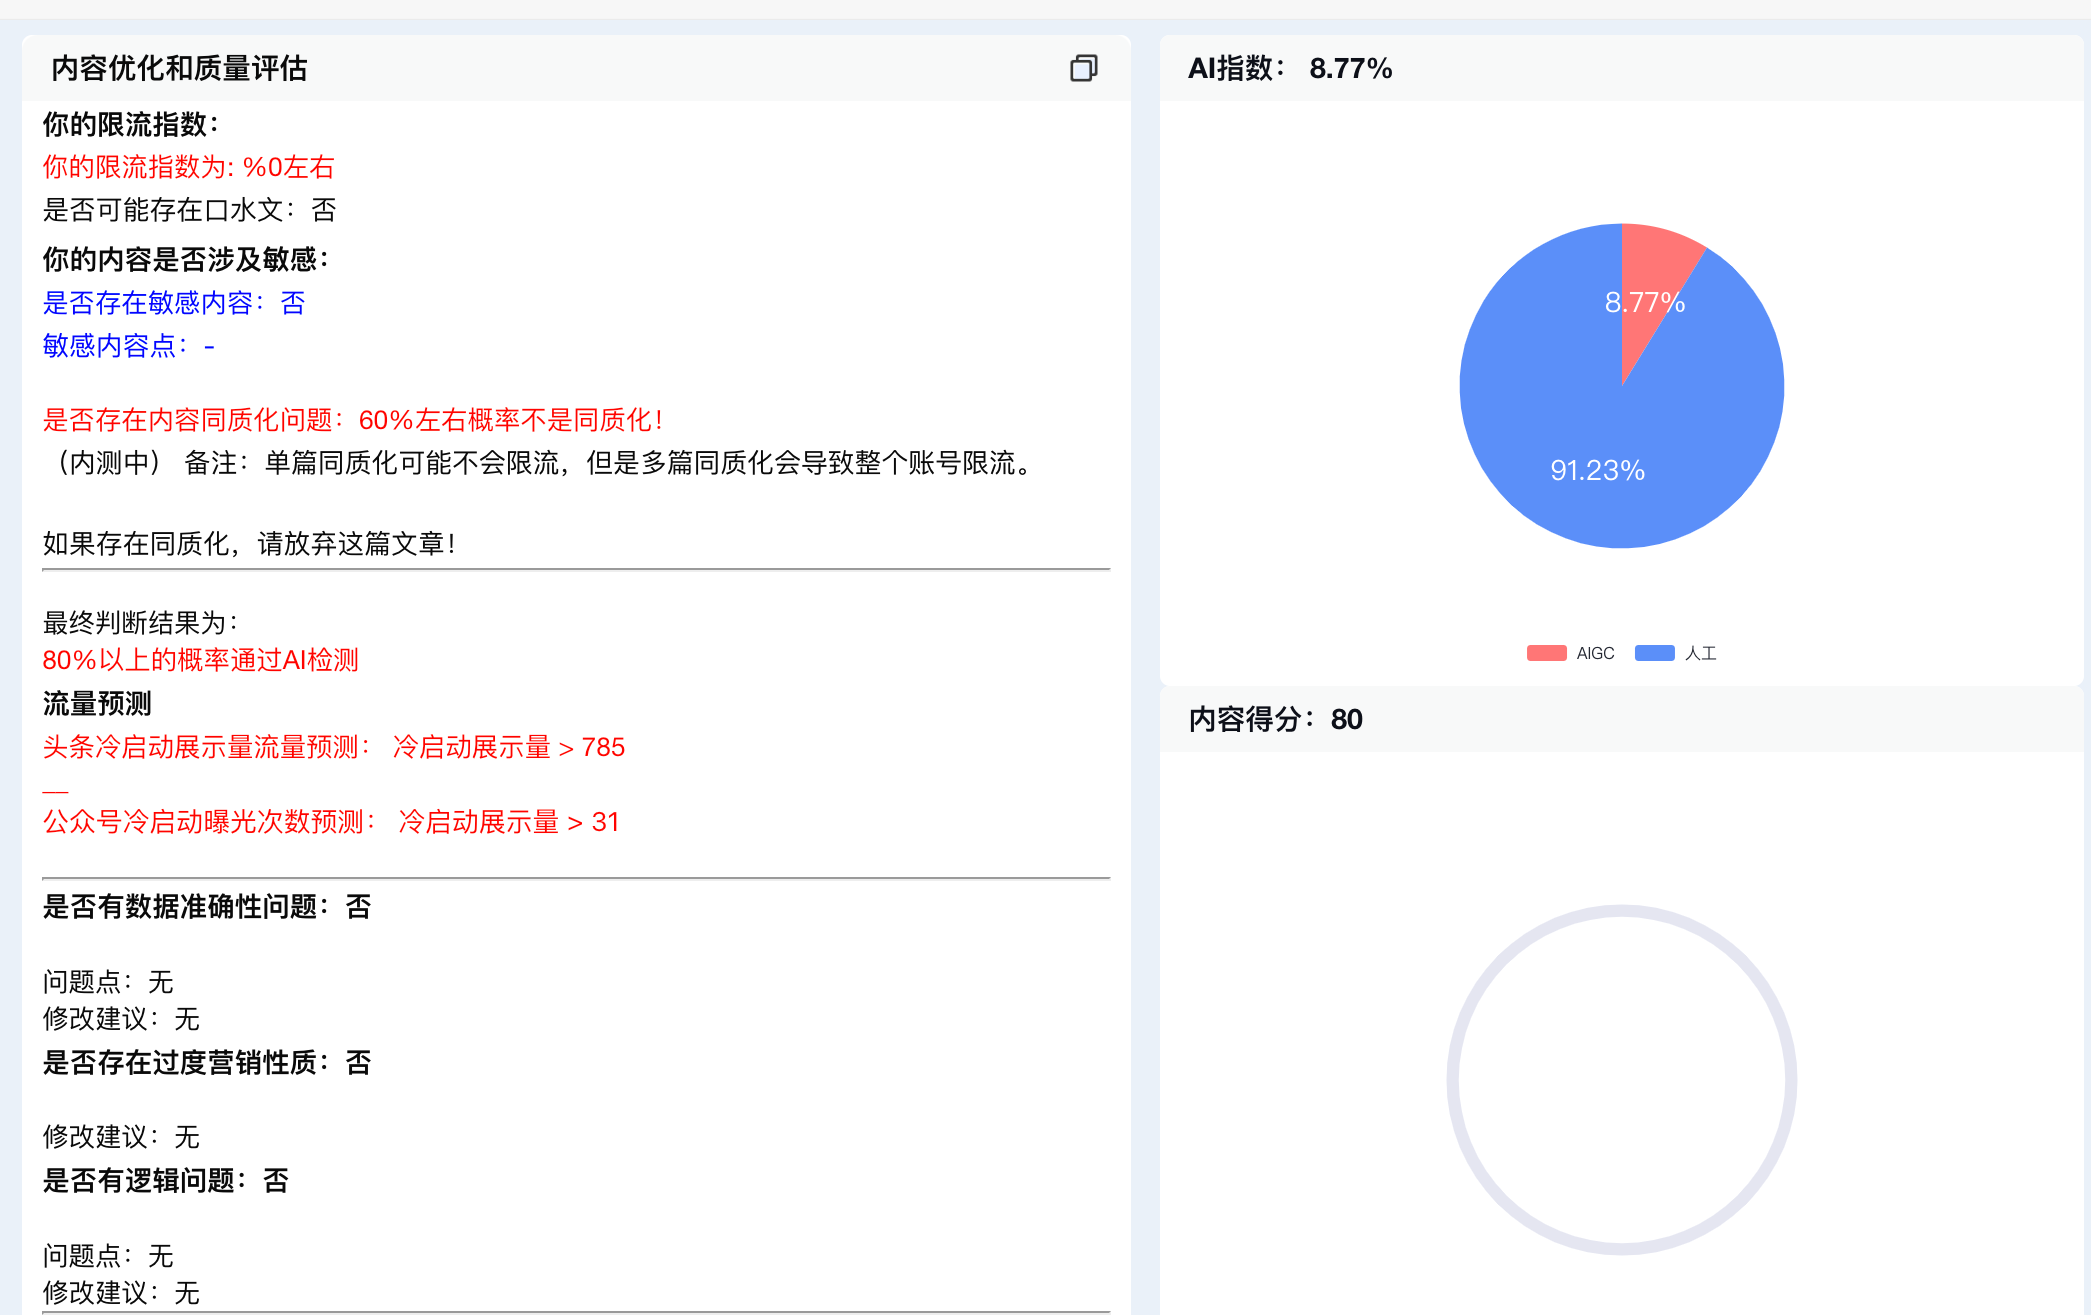Screen dimensions: 2092x1316
Task: Click the 80%以上的概率通过AI检测 result text
Action: tap(200, 660)
